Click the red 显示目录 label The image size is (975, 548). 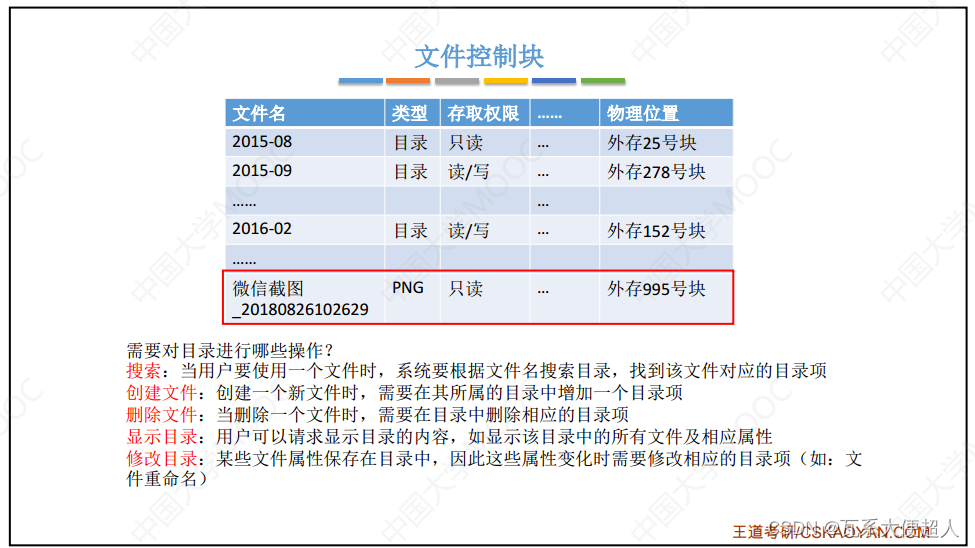click(x=162, y=437)
